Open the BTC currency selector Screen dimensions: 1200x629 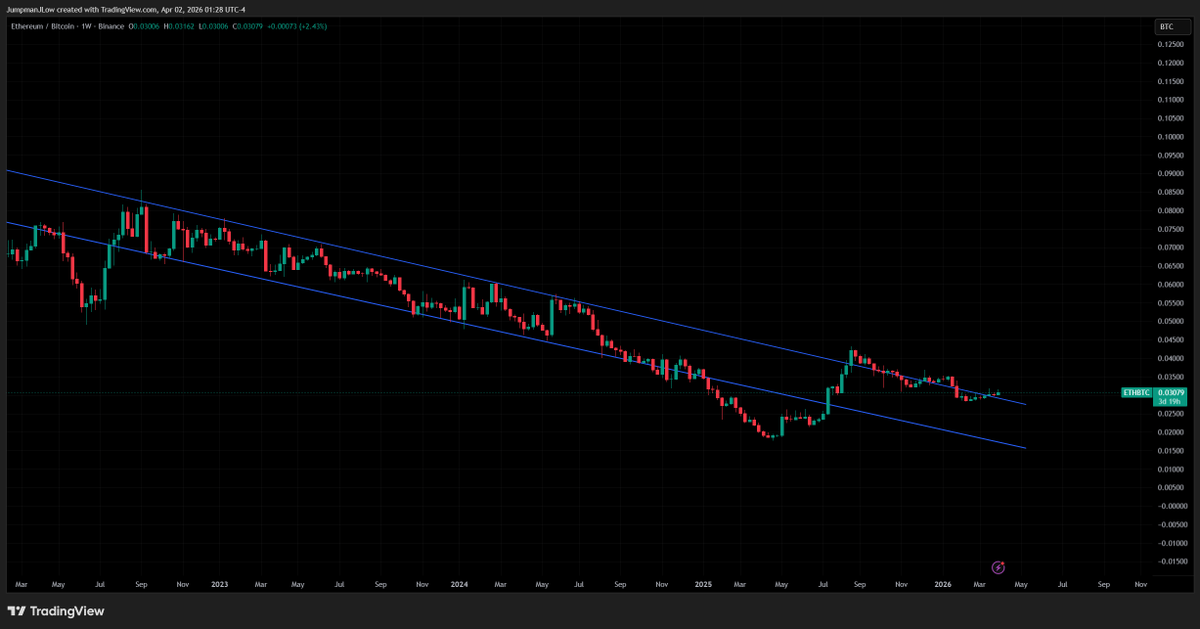[1167, 26]
